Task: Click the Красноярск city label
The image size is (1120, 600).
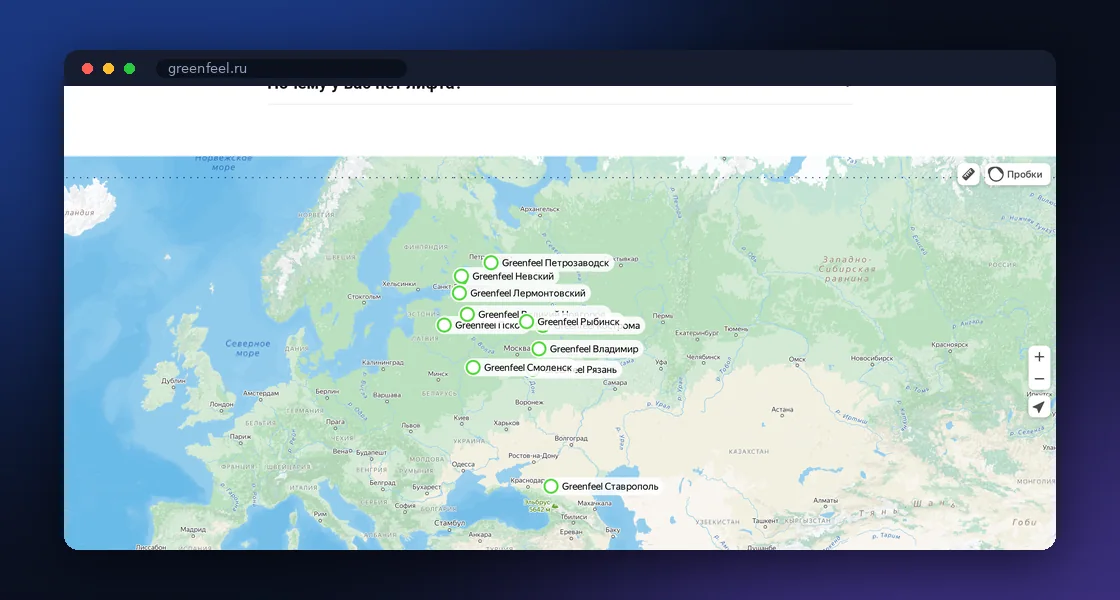Action: [949, 345]
